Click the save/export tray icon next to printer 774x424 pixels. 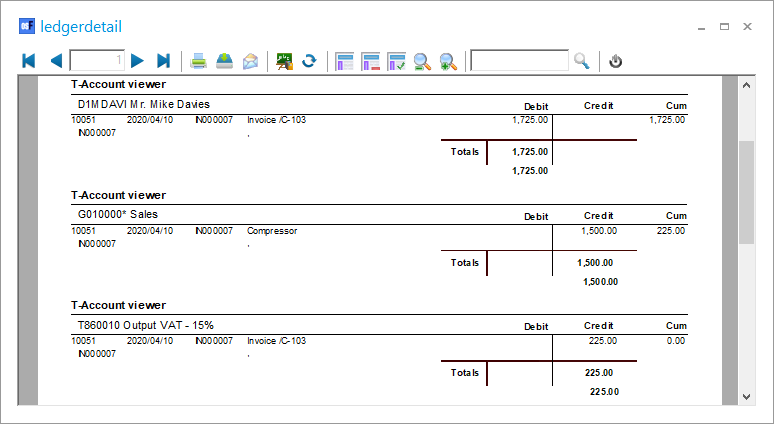point(225,61)
